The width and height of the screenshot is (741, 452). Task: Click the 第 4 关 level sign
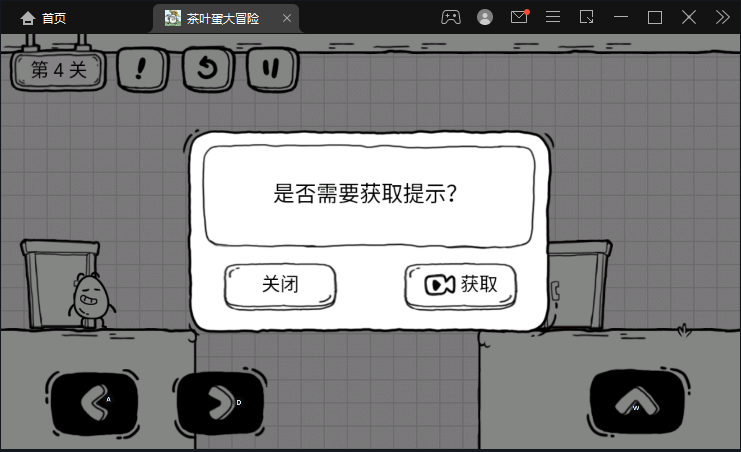coord(59,70)
